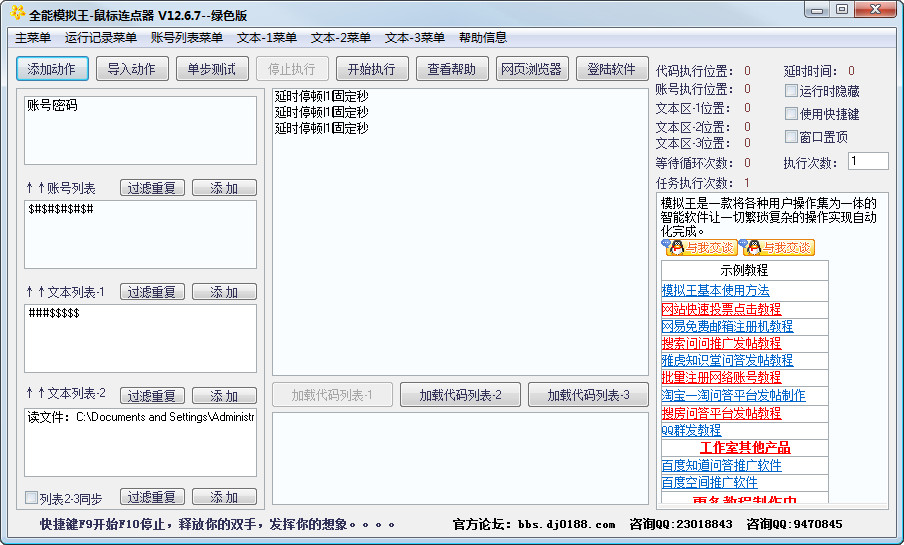Launch the 网页浏览器 button
Viewport: 904px width, 545px height.
tap(532, 69)
